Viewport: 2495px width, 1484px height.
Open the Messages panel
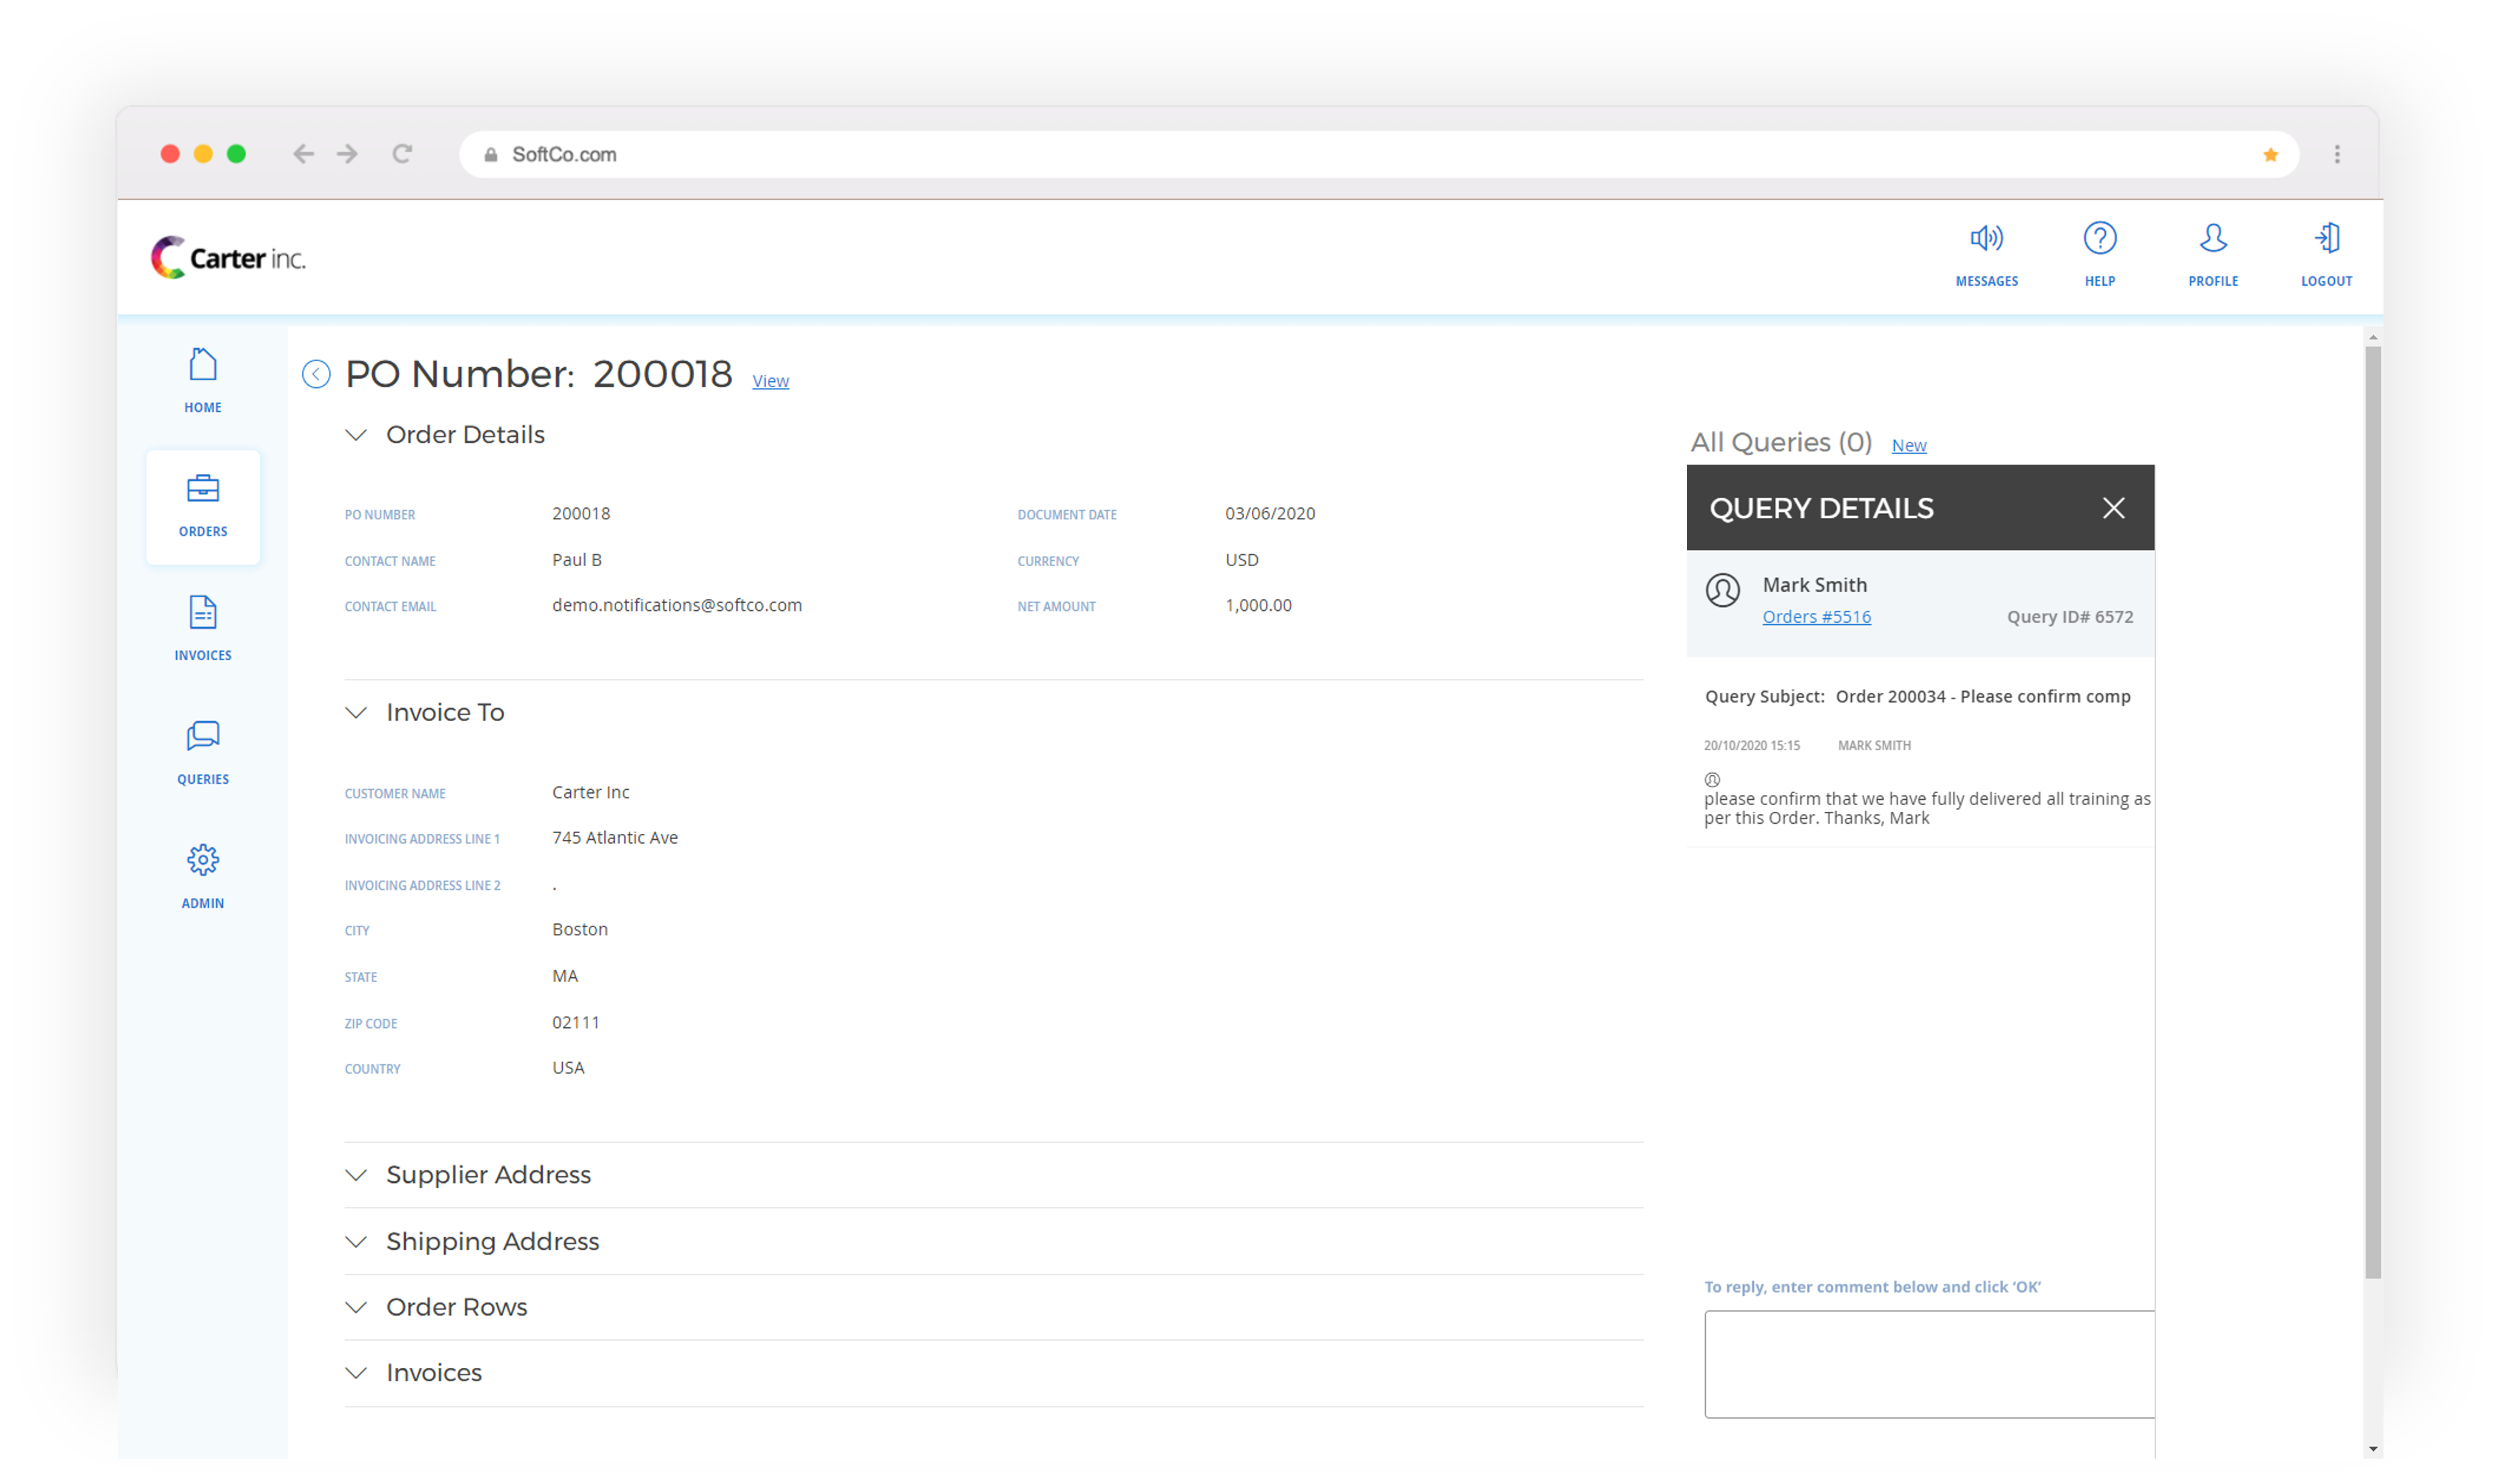tap(1987, 253)
